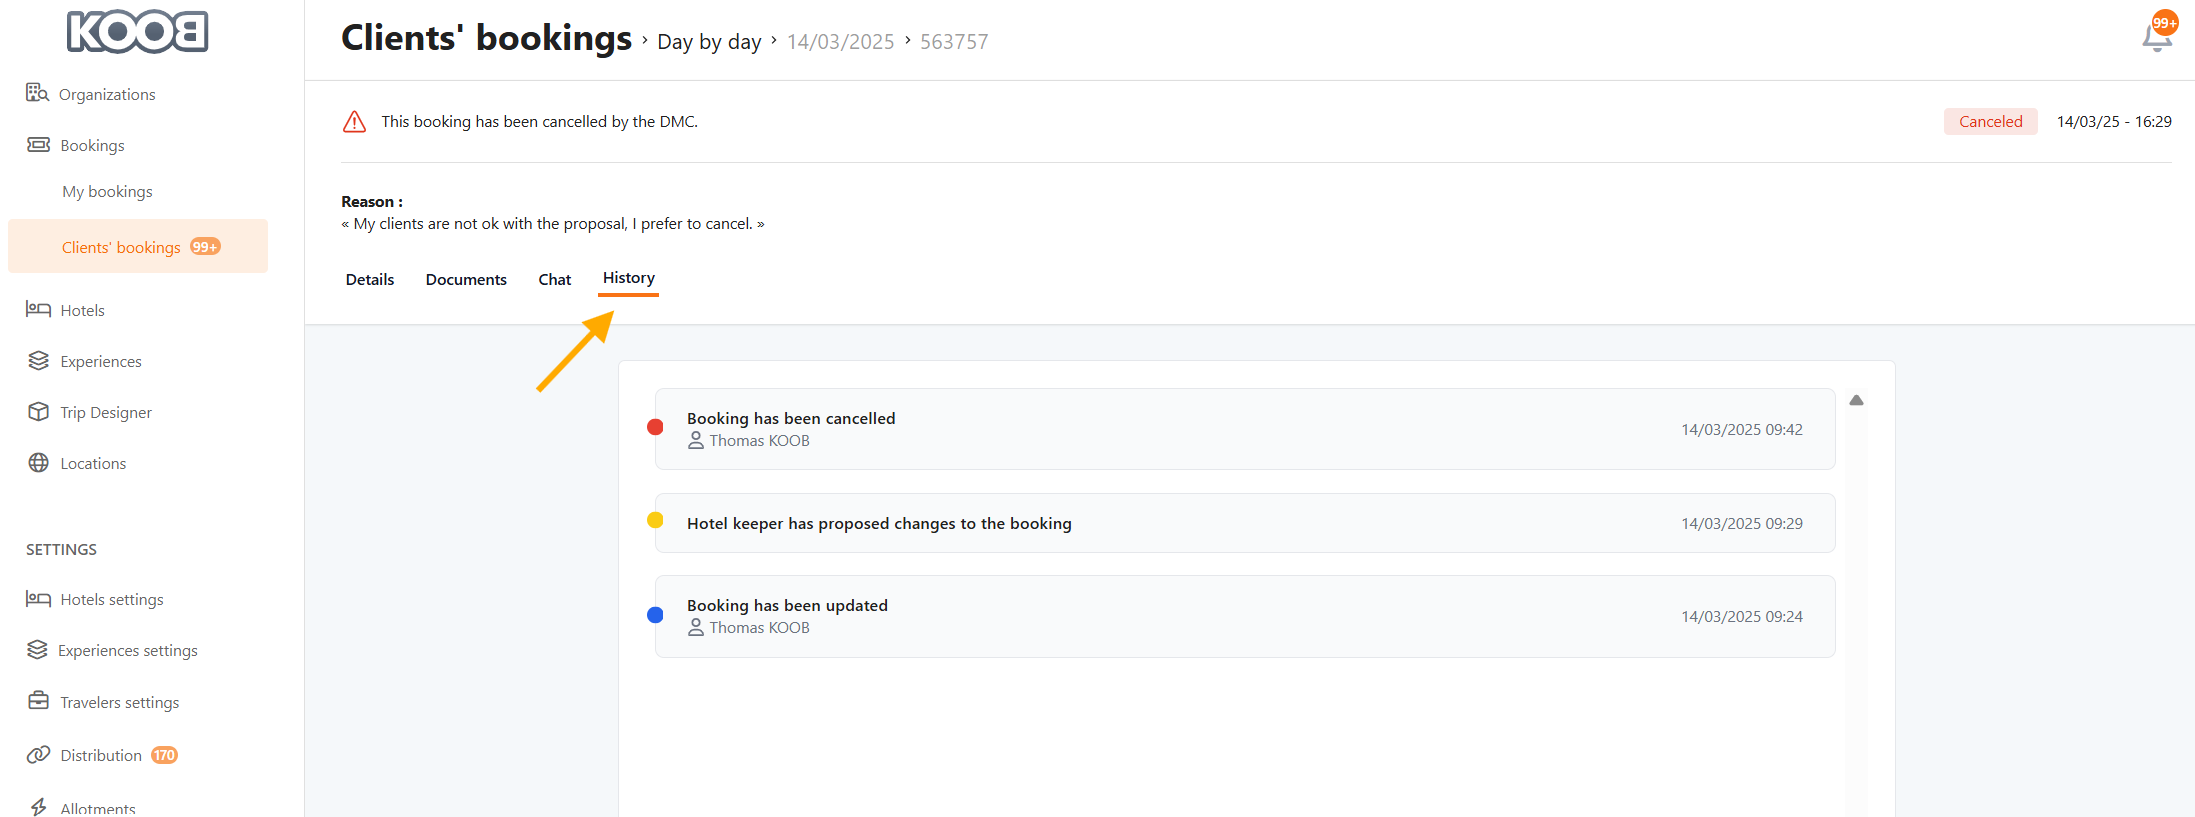Go to My bookings

click(107, 191)
